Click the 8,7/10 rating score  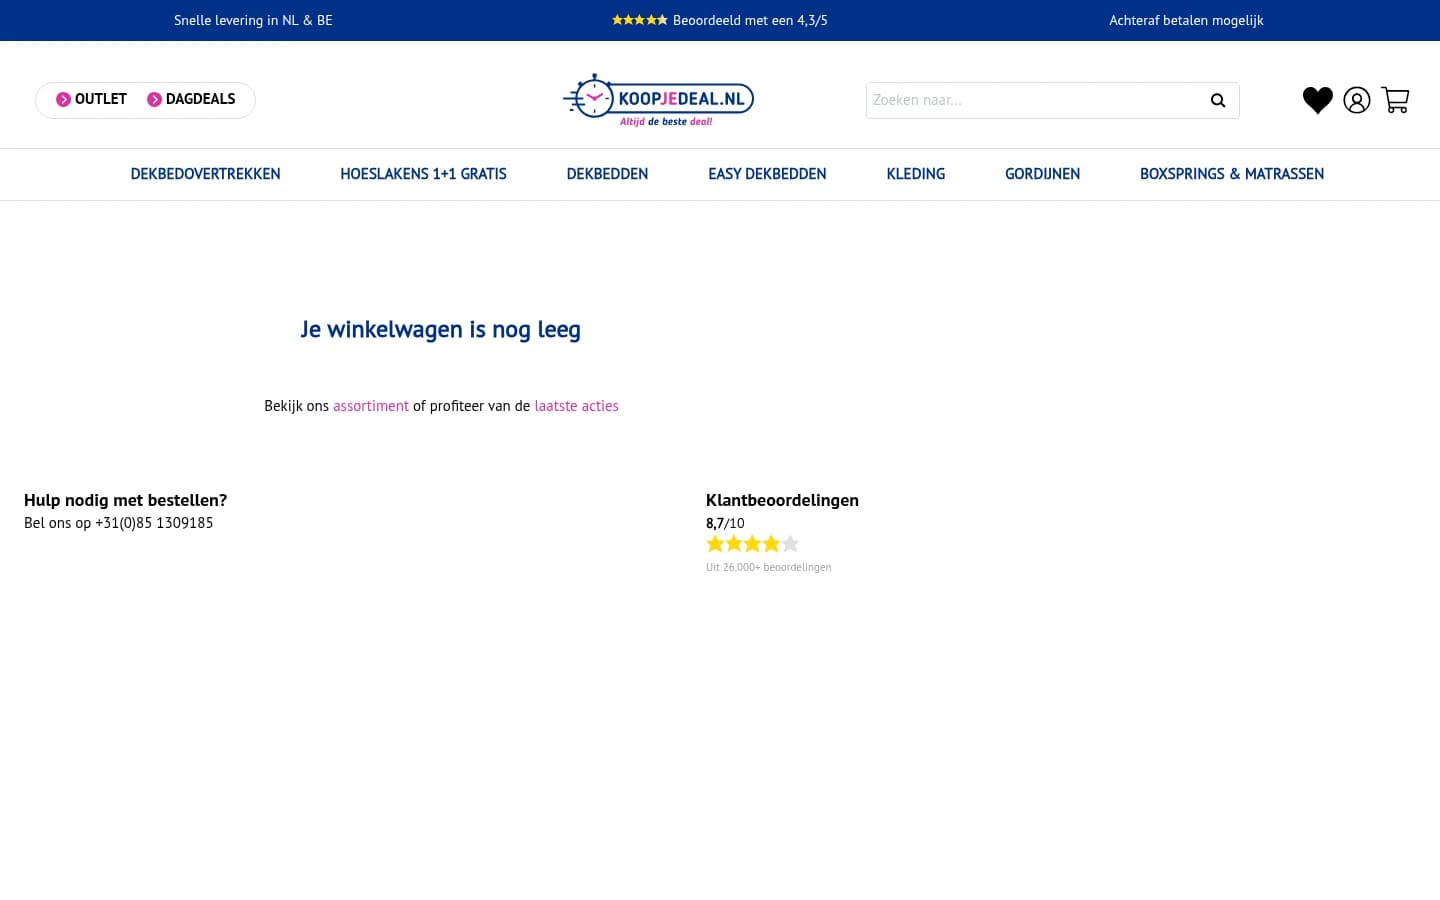tap(724, 522)
